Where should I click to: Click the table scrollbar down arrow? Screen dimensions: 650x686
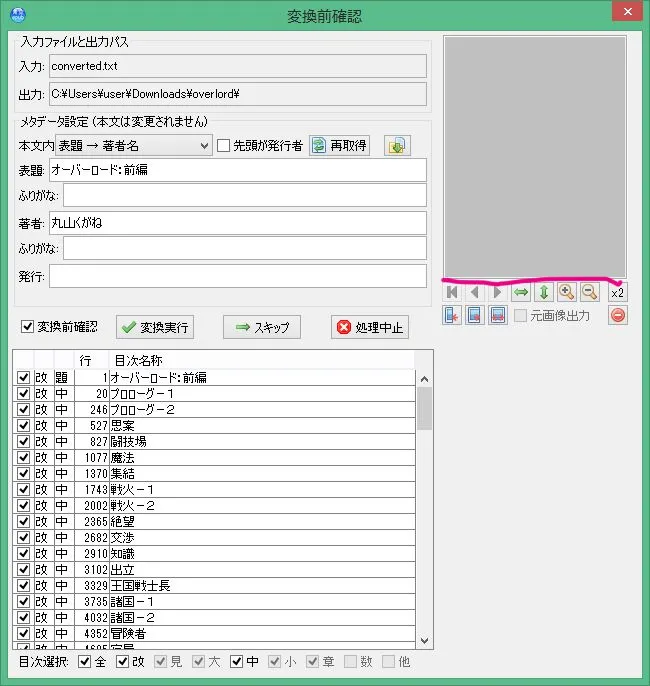[x=424, y=641]
